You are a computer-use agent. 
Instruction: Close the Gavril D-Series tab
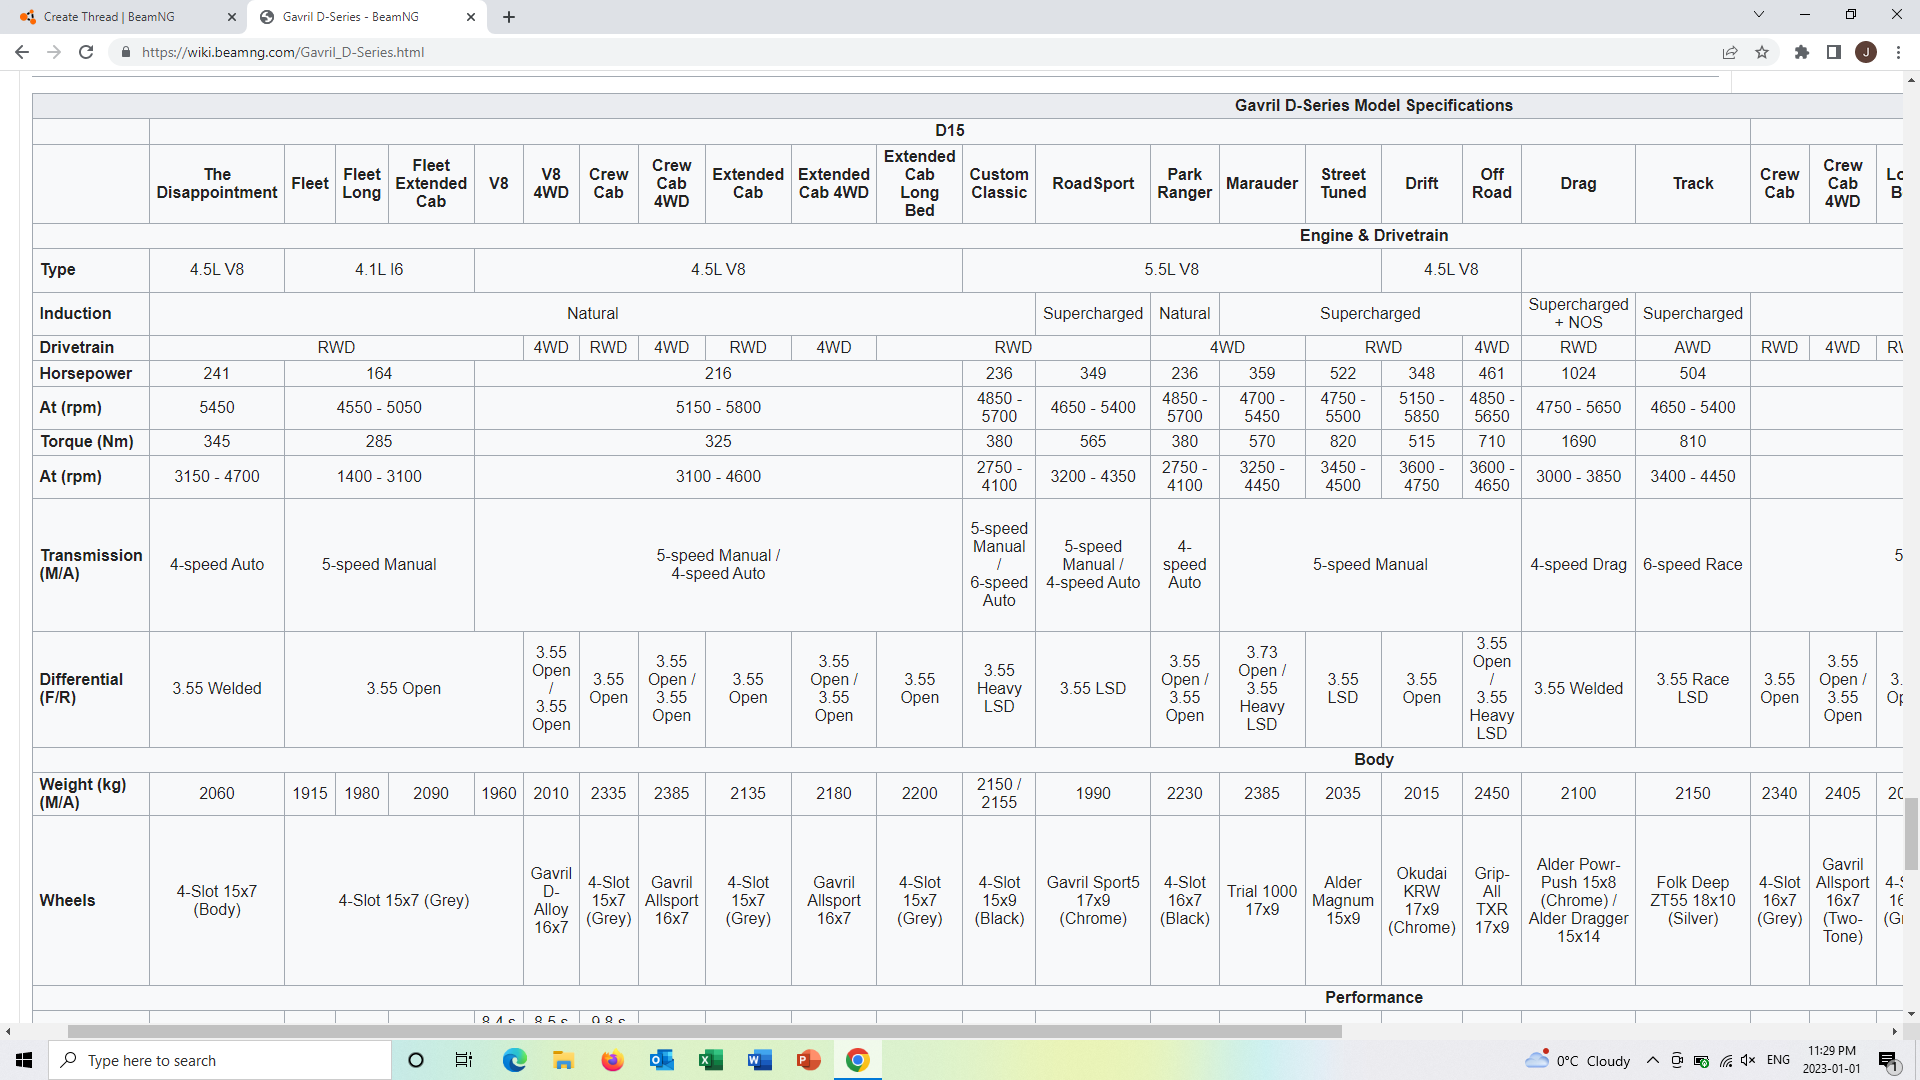[x=471, y=17]
